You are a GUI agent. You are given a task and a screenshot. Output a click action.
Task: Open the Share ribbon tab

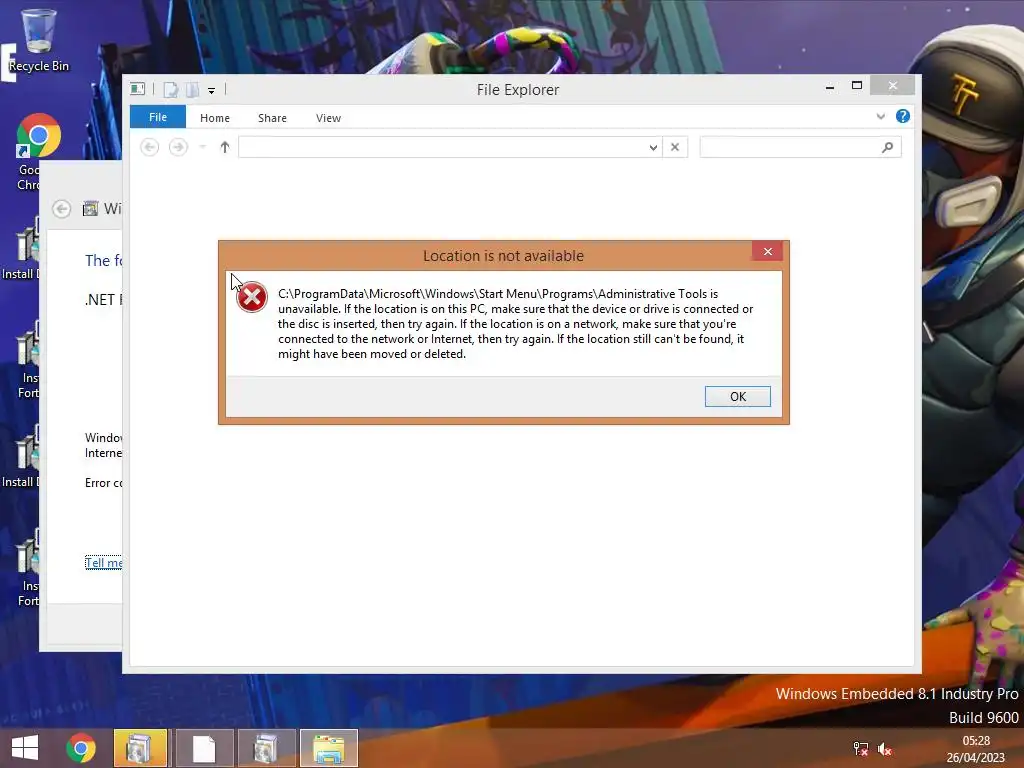(272, 118)
